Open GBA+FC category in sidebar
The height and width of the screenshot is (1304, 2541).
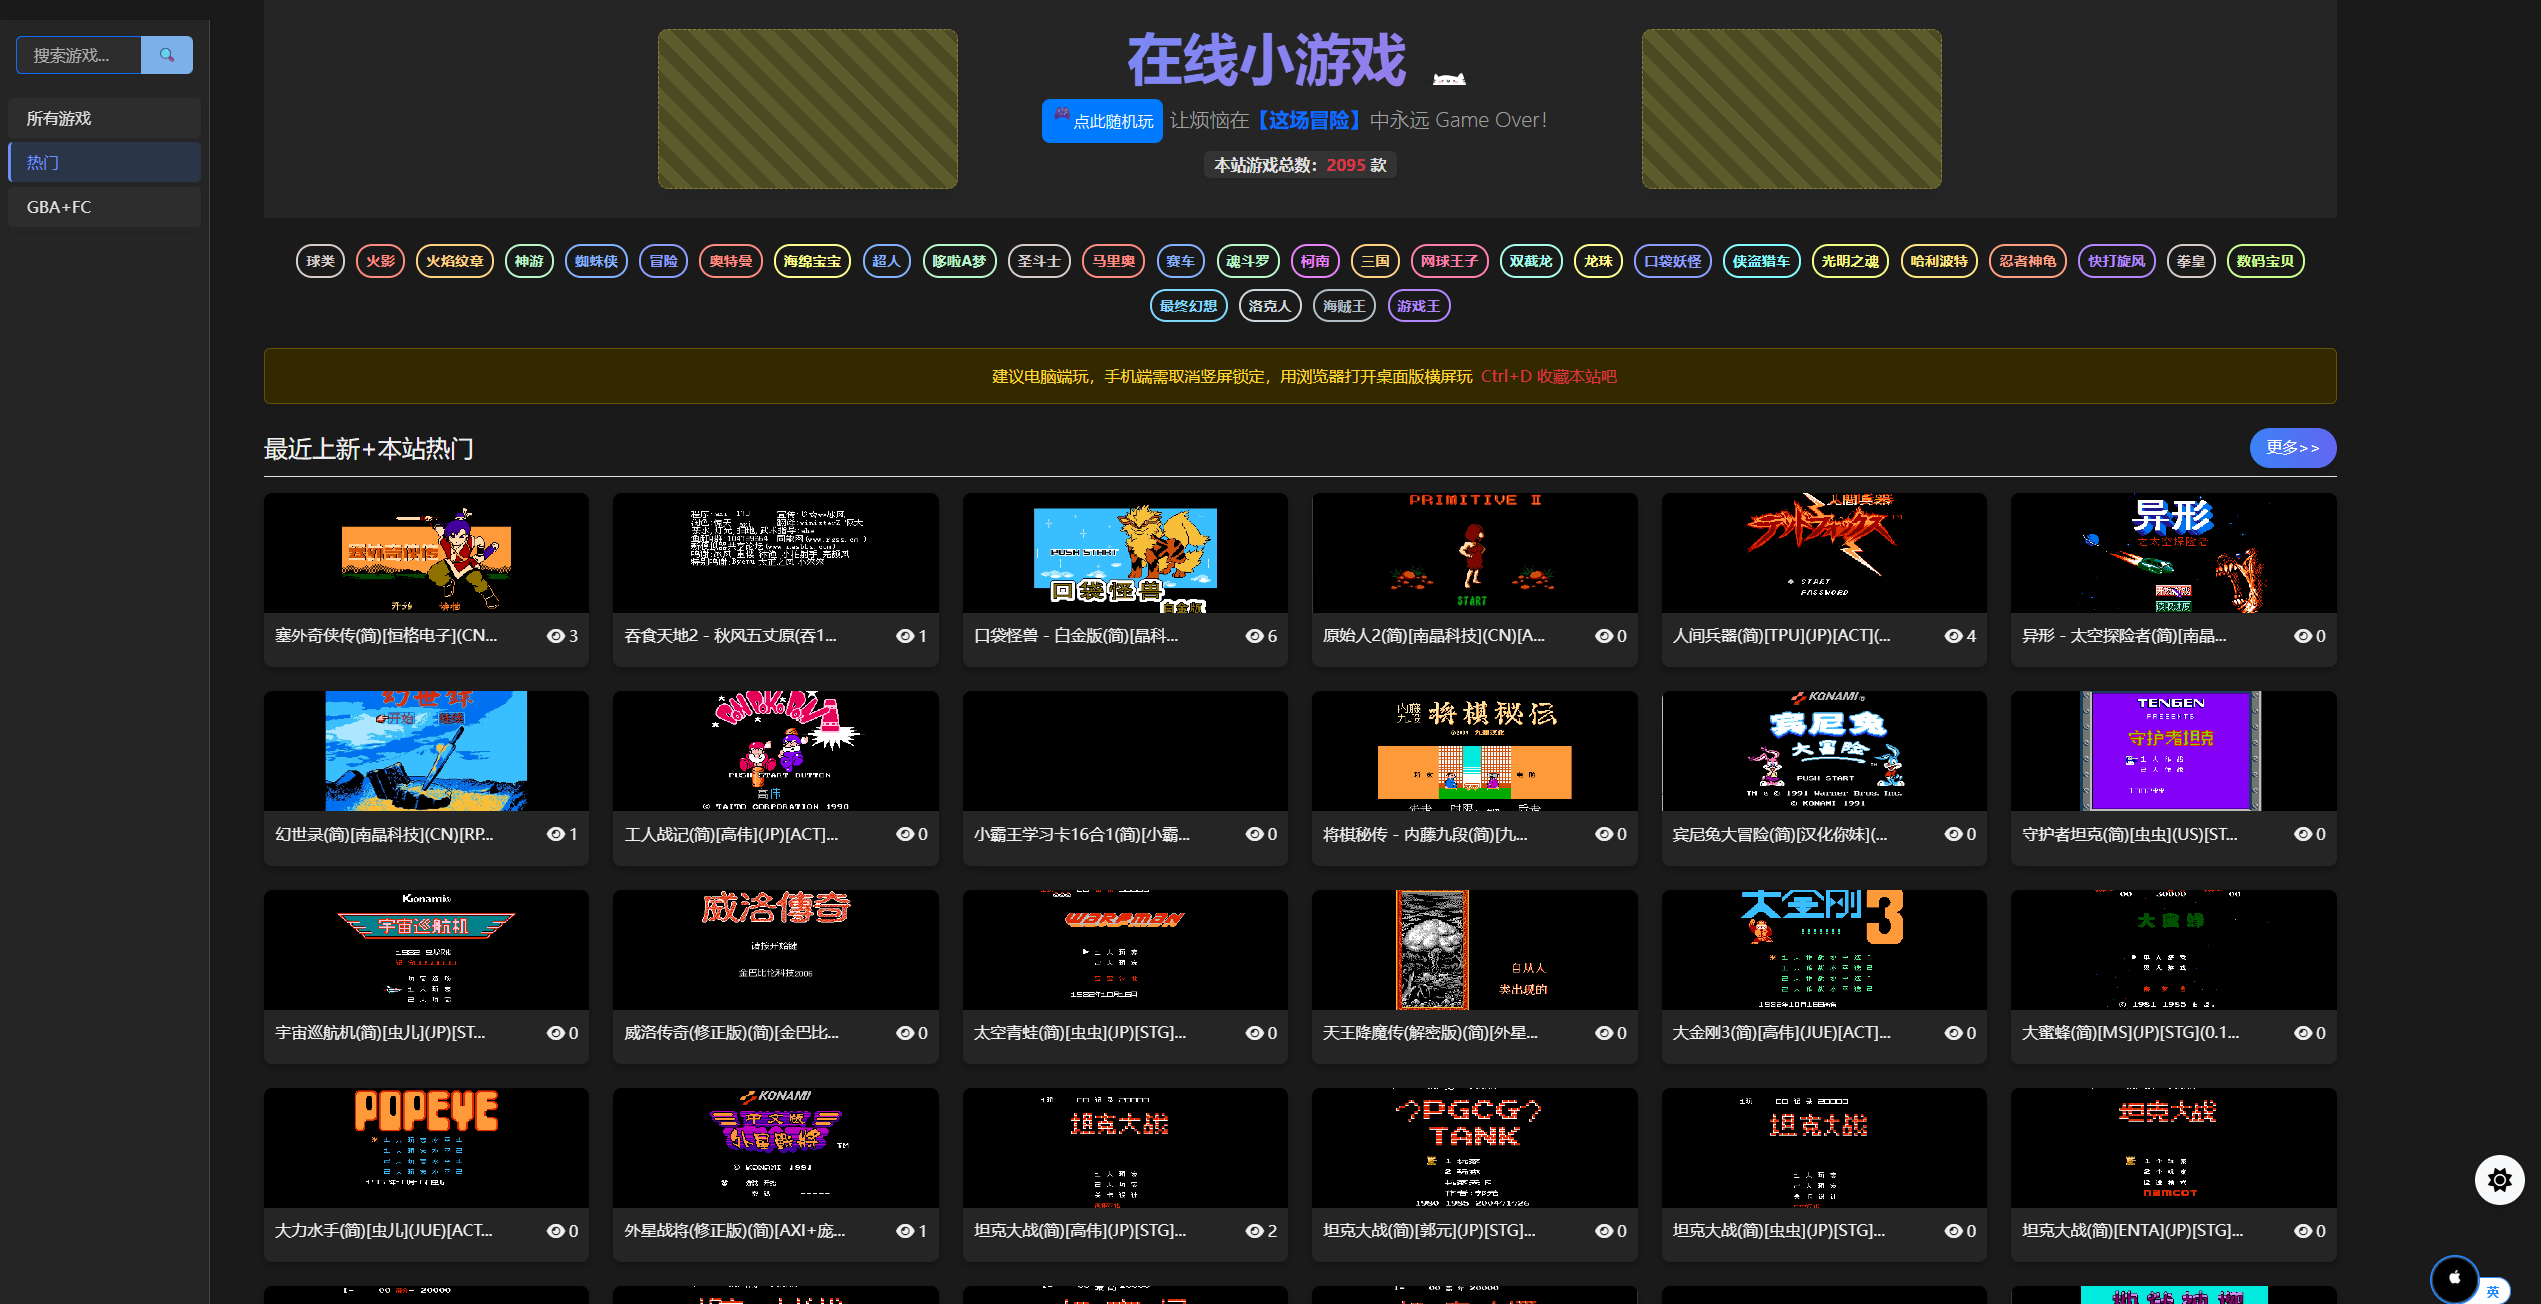coord(104,207)
